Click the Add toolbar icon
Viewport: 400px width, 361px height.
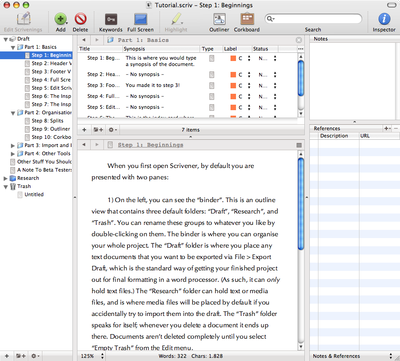(60, 19)
